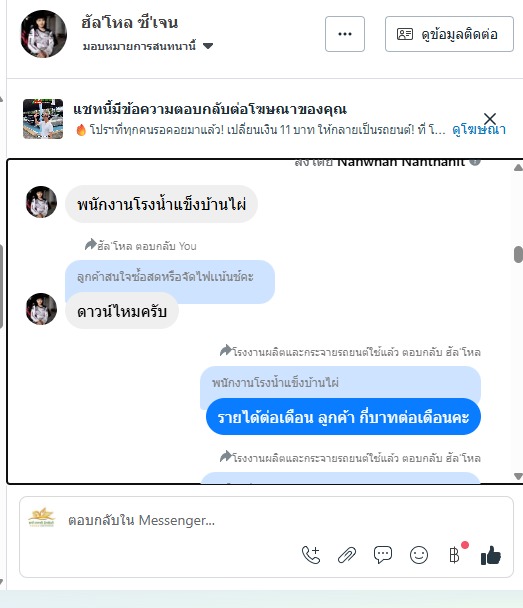This screenshot has width=523, height=608.
Task: Click the phone call icon
Action: click(311, 555)
